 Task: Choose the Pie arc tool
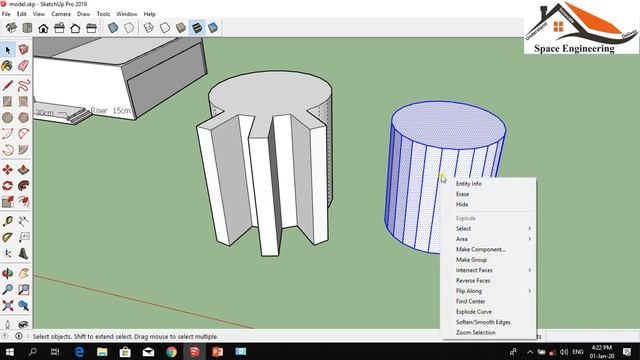[x=23, y=150]
